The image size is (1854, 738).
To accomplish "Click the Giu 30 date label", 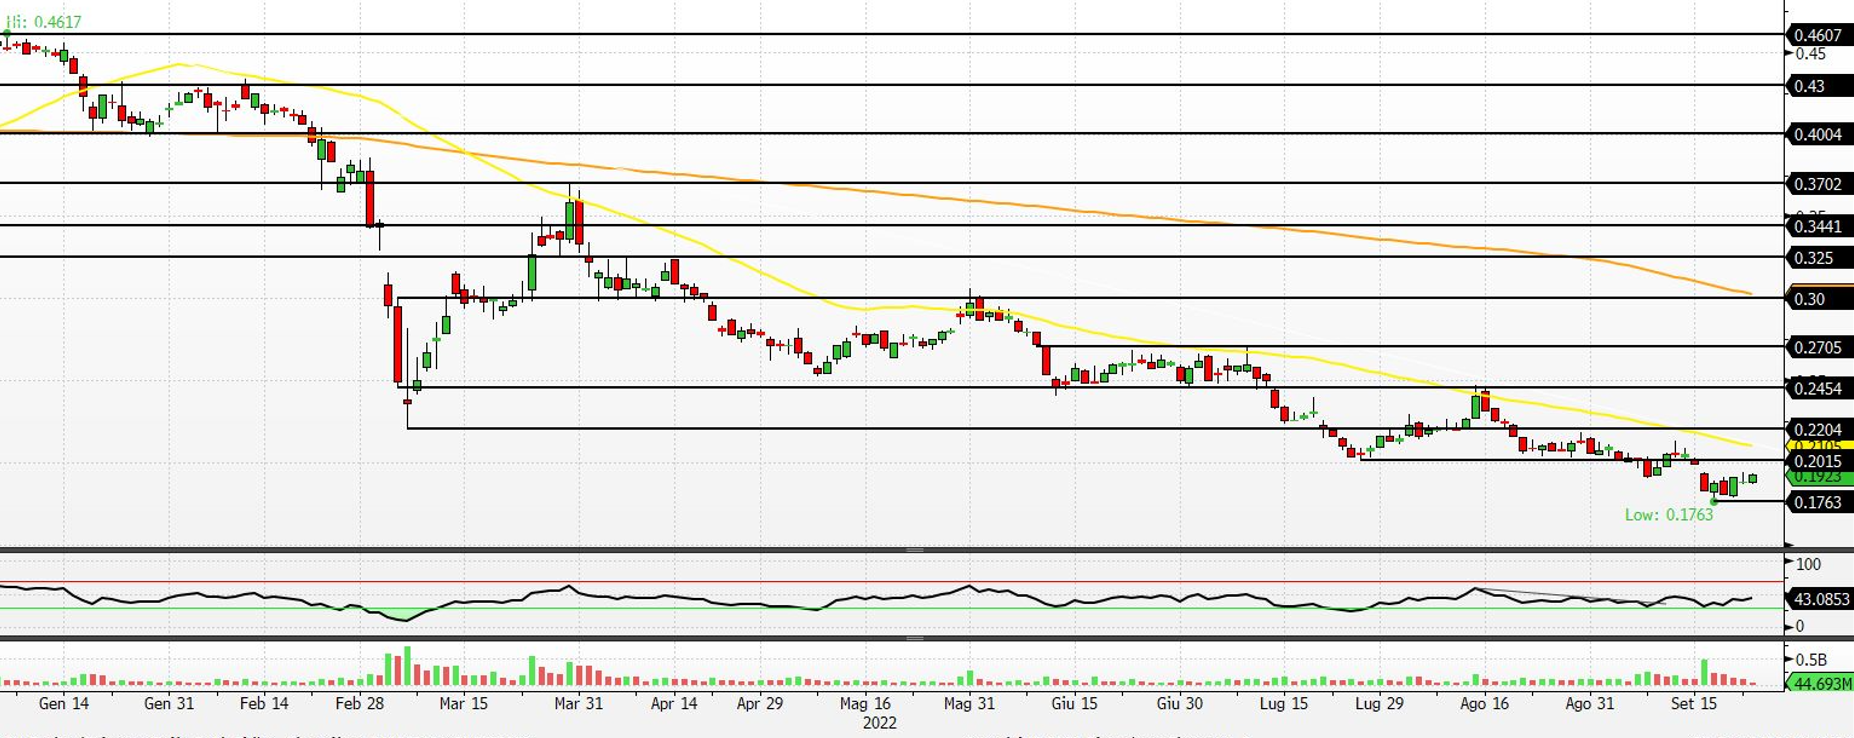I will point(1180,704).
